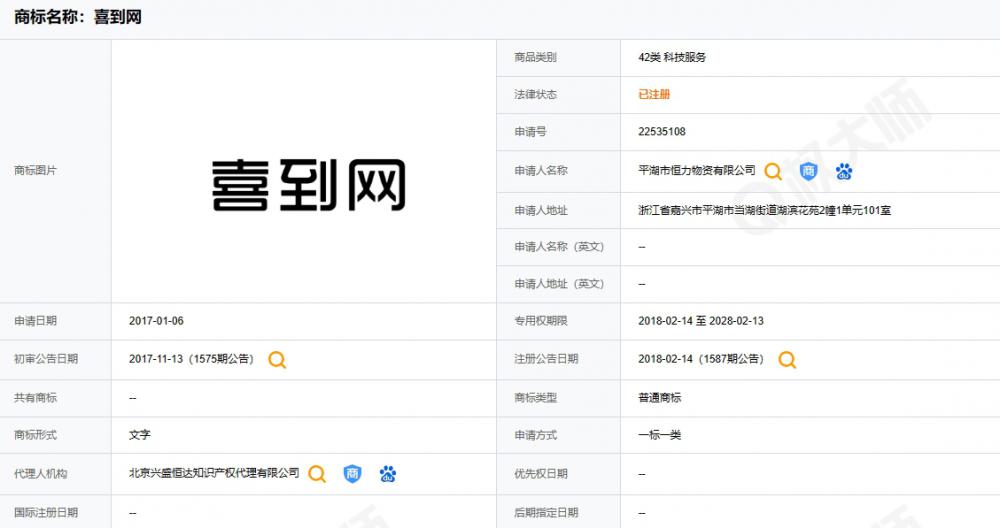Select registration announcement date 2018-02-14（1587期公告）
Image resolution: width=1000 pixels, height=528 pixels.
click(x=702, y=359)
